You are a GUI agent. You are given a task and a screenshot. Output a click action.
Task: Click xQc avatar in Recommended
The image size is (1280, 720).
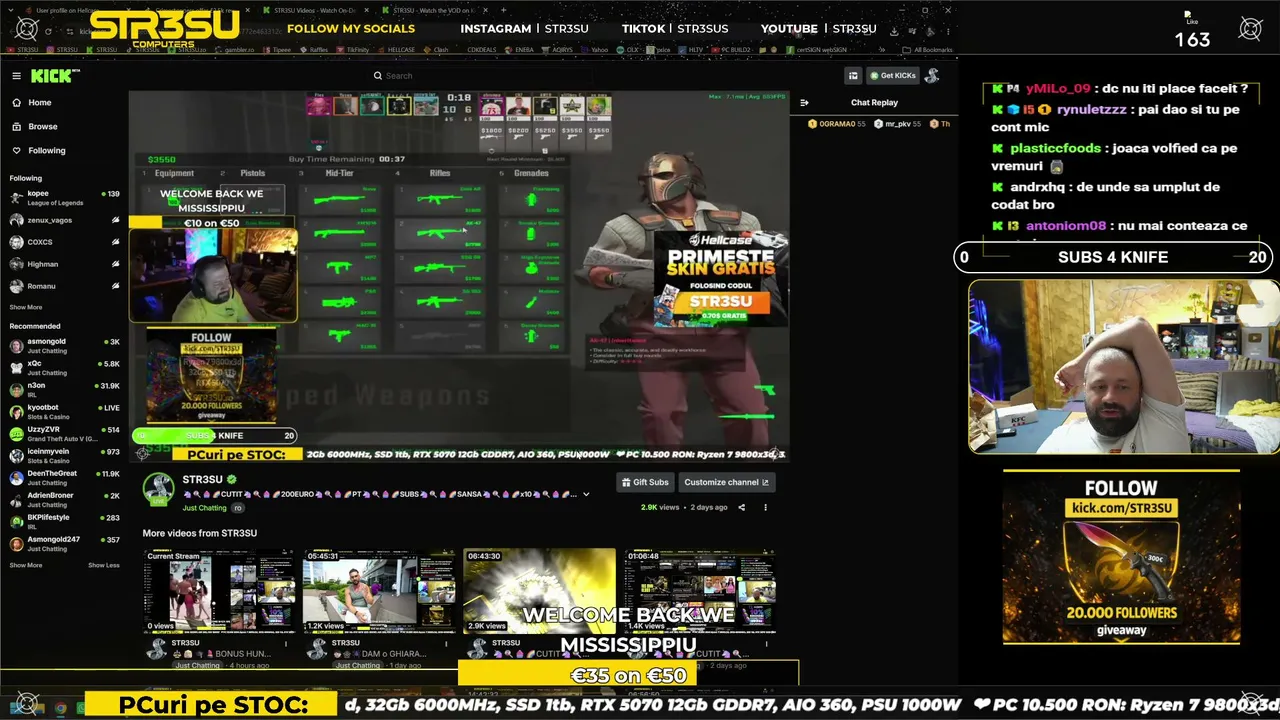pyautogui.click(x=16, y=368)
